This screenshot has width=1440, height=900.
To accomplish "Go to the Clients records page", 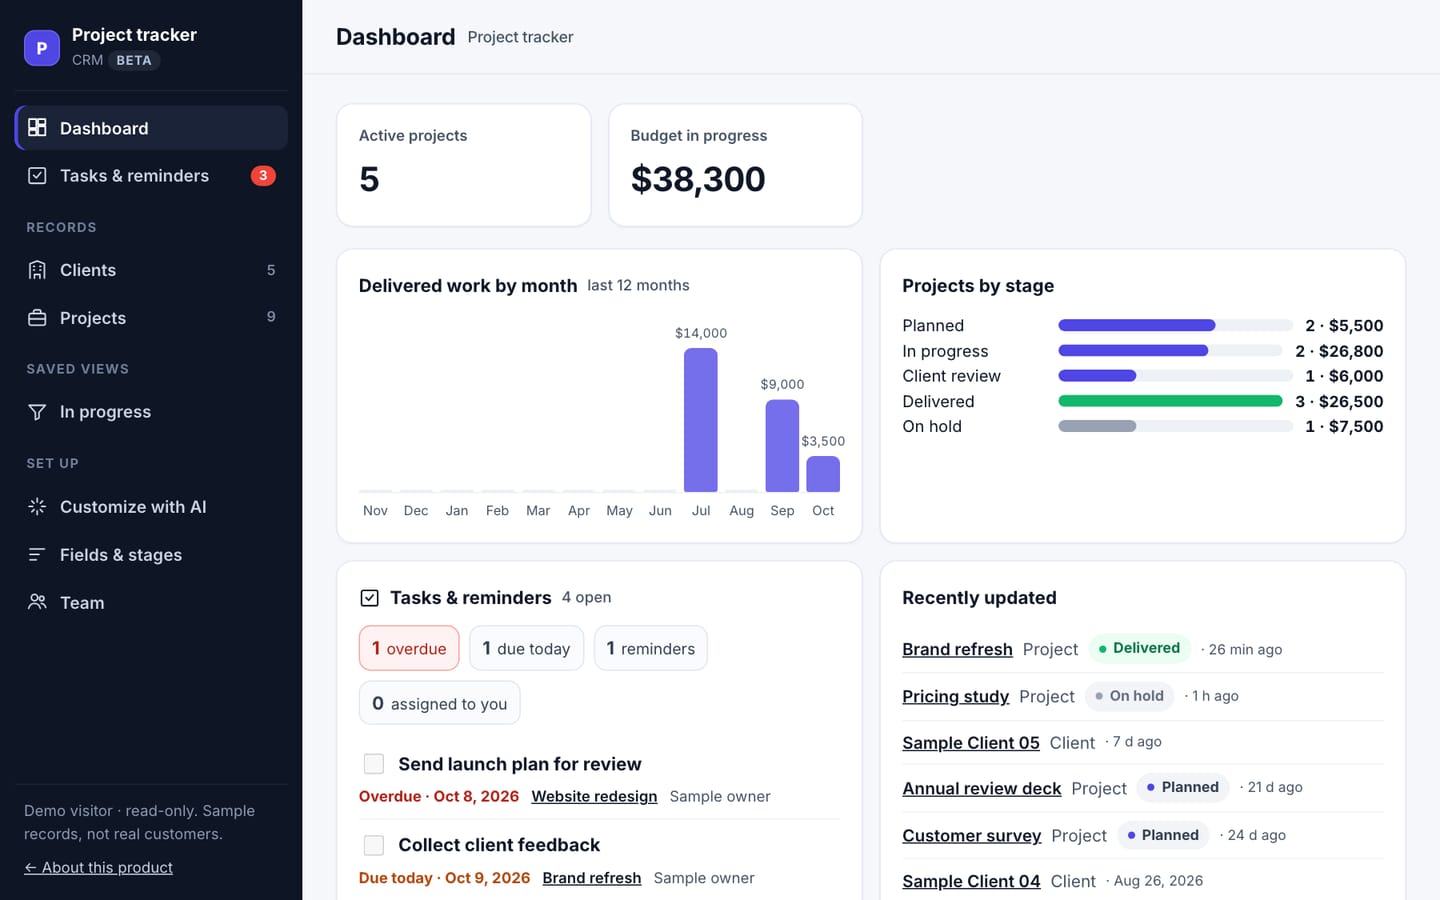I will point(151,270).
